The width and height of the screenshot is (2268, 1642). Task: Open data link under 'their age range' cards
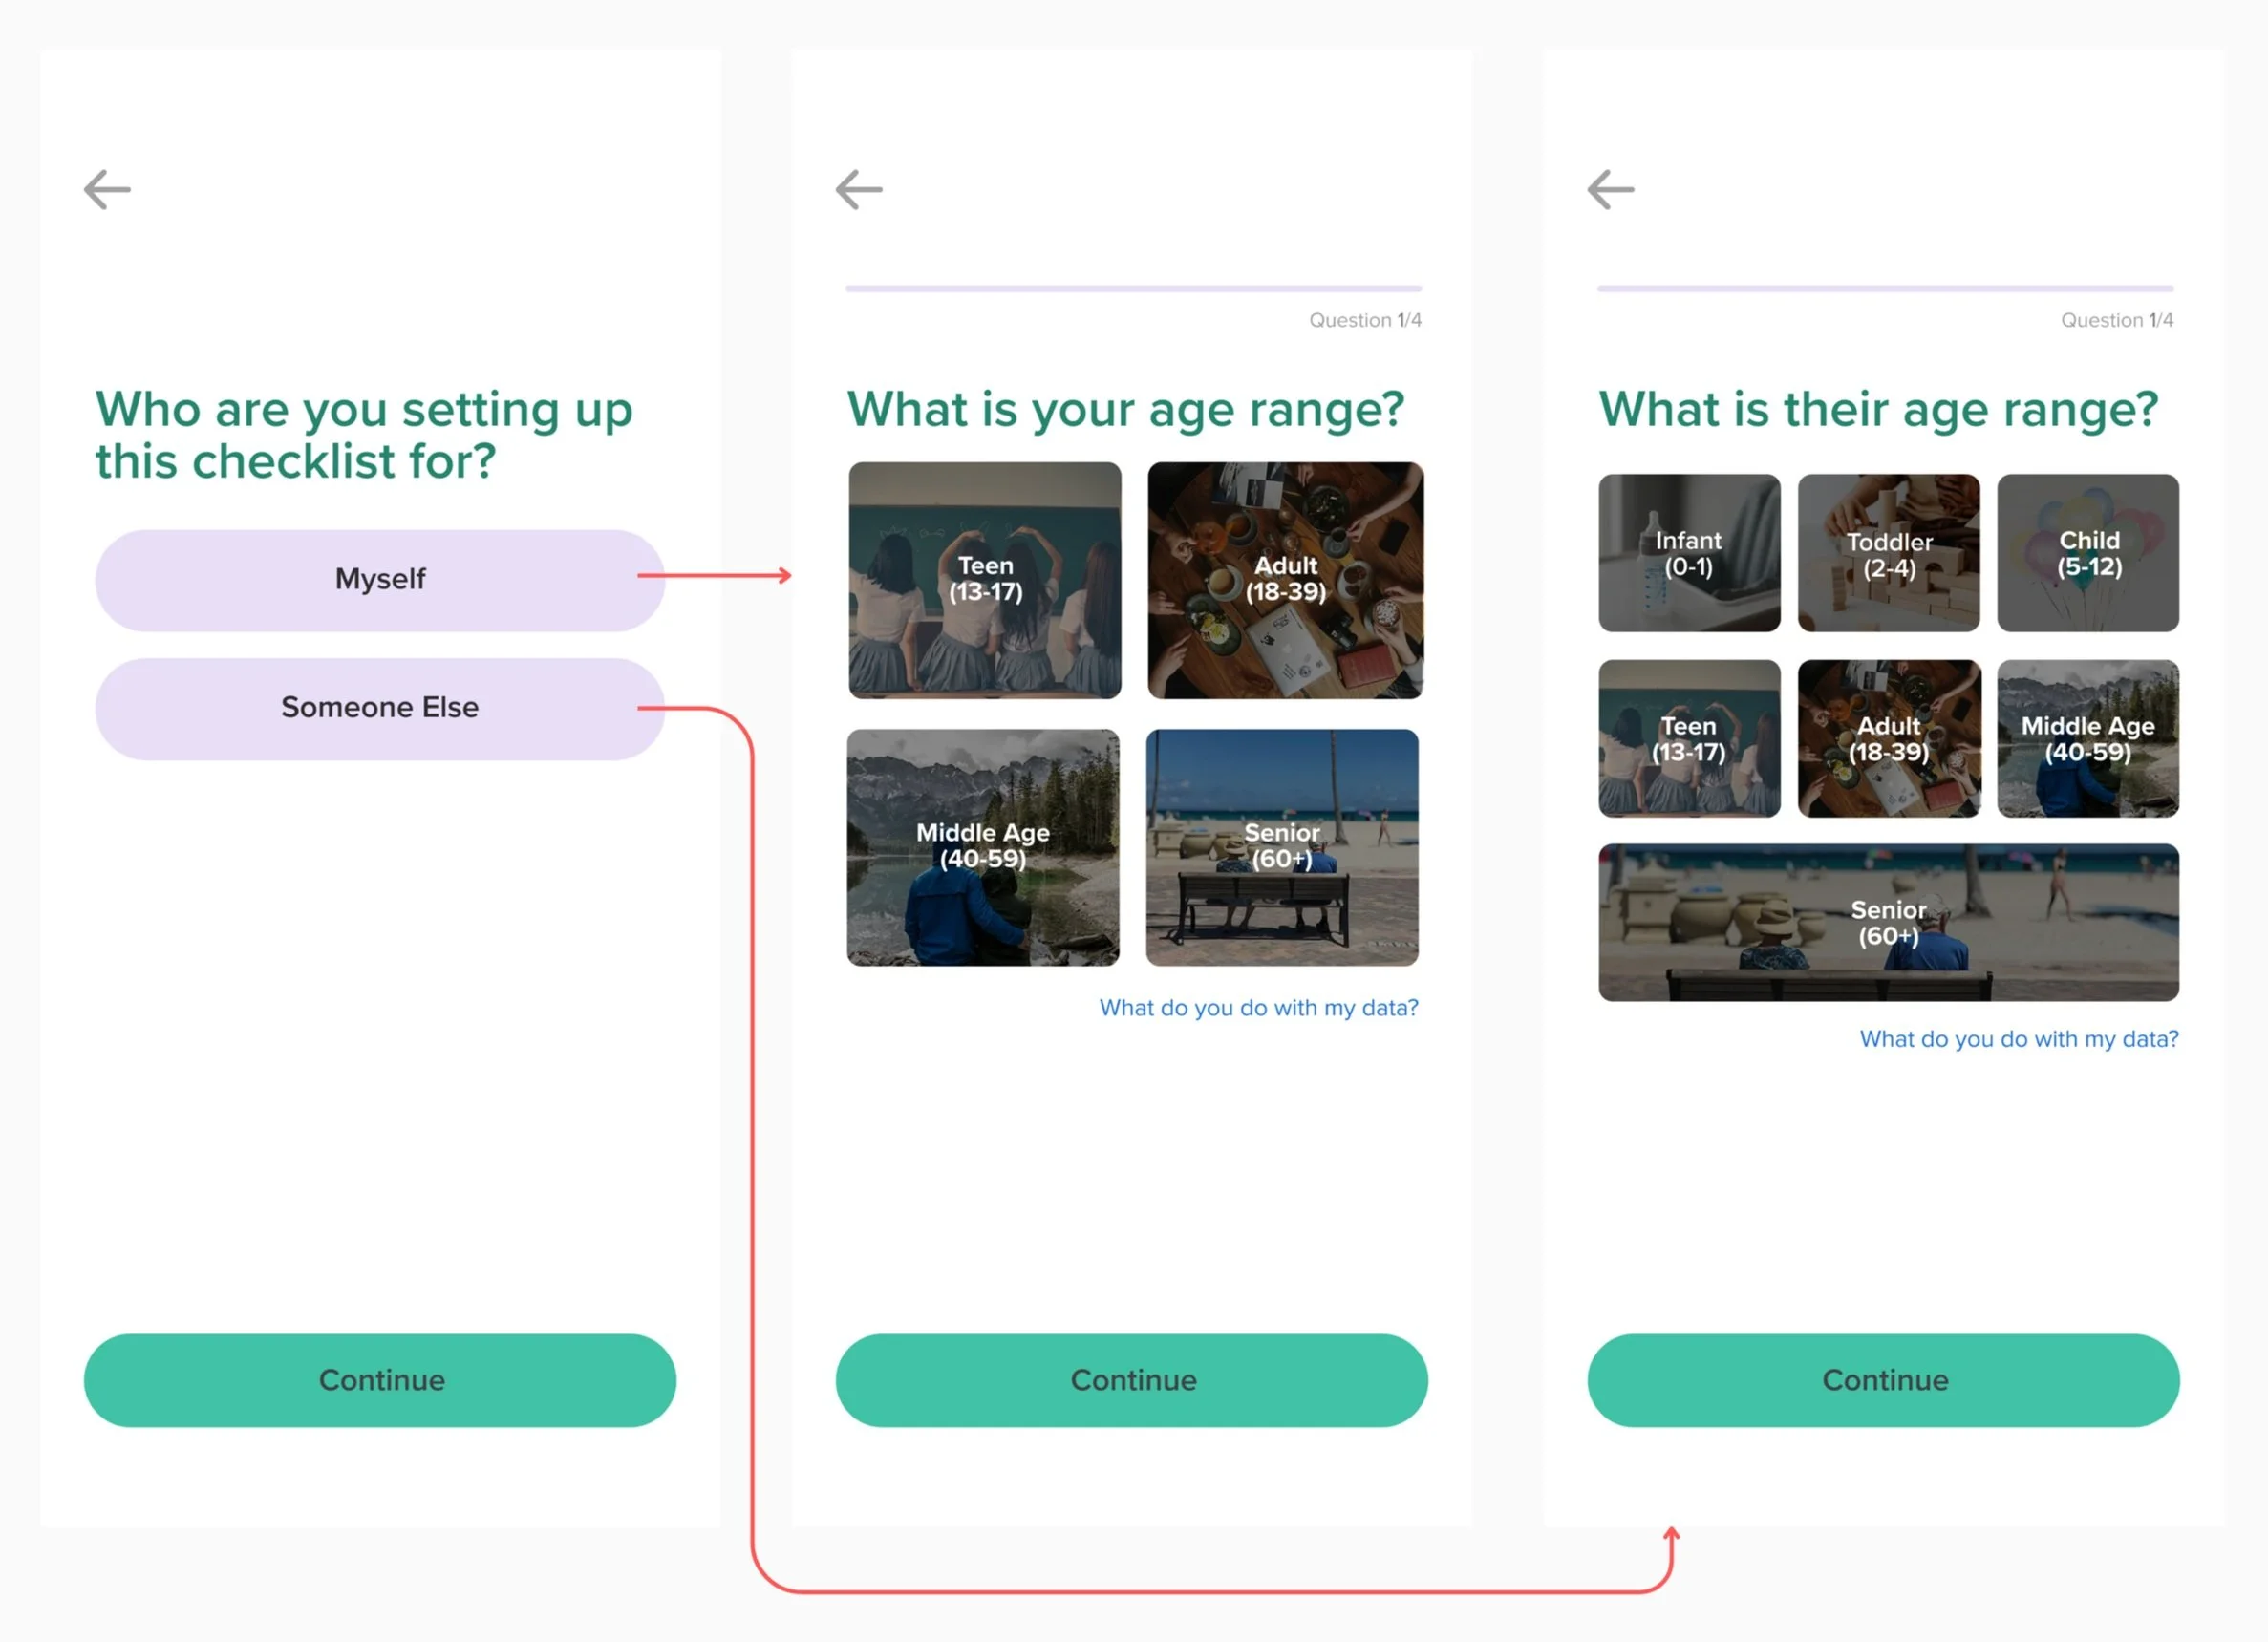coord(2018,1039)
